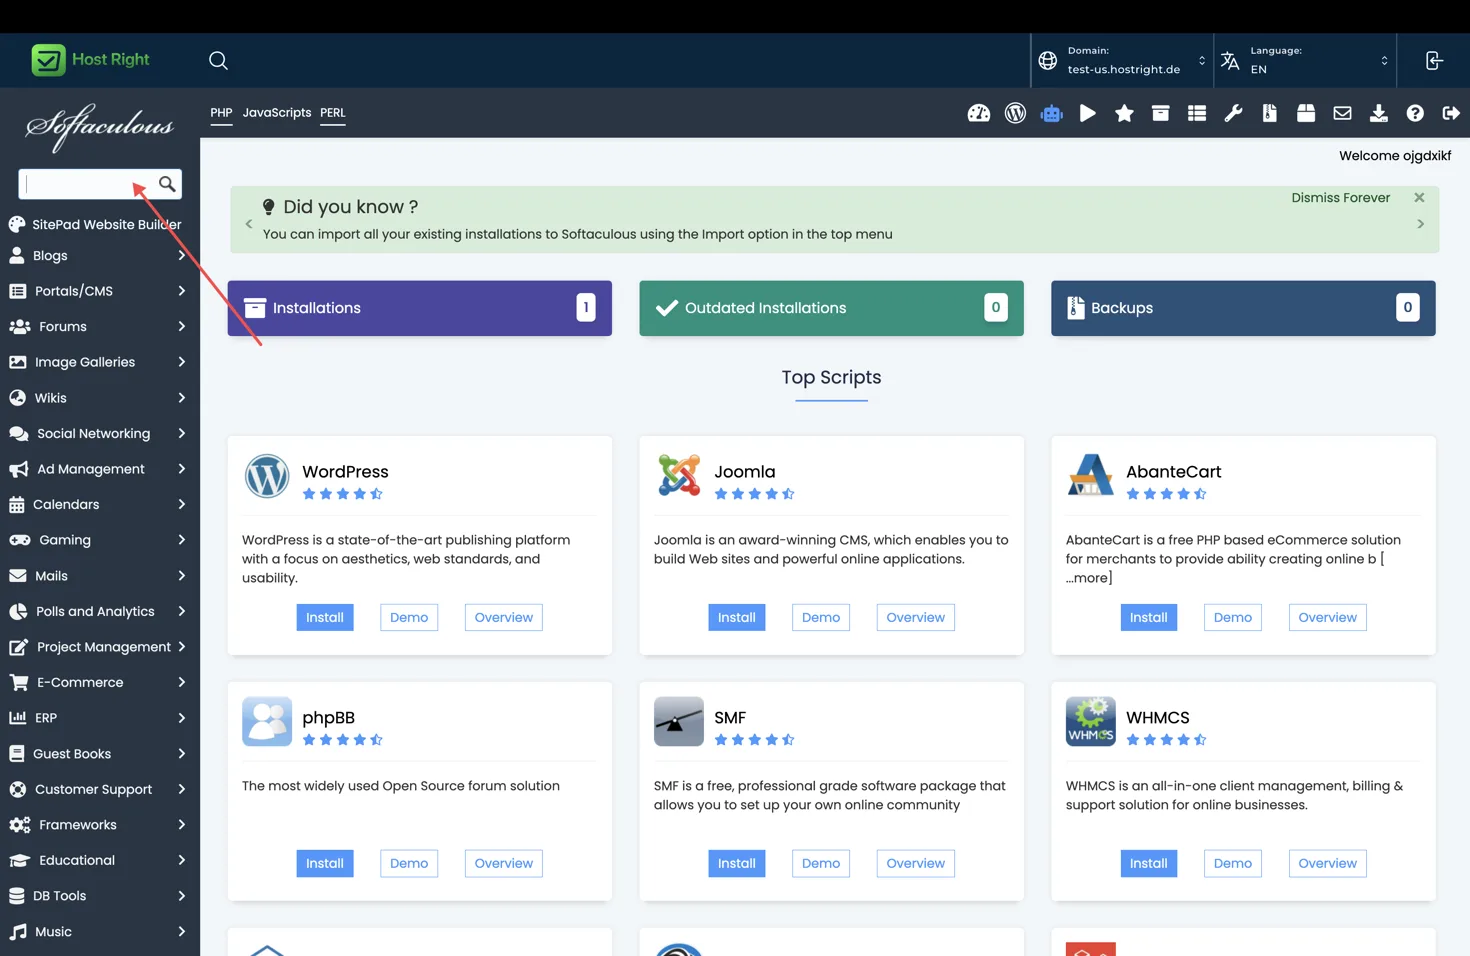The width and height of the screenshot is (1470, 956).
Task: Open the Domain selector dropdown
Action: pyautogui.click(x=1123, y=60)
